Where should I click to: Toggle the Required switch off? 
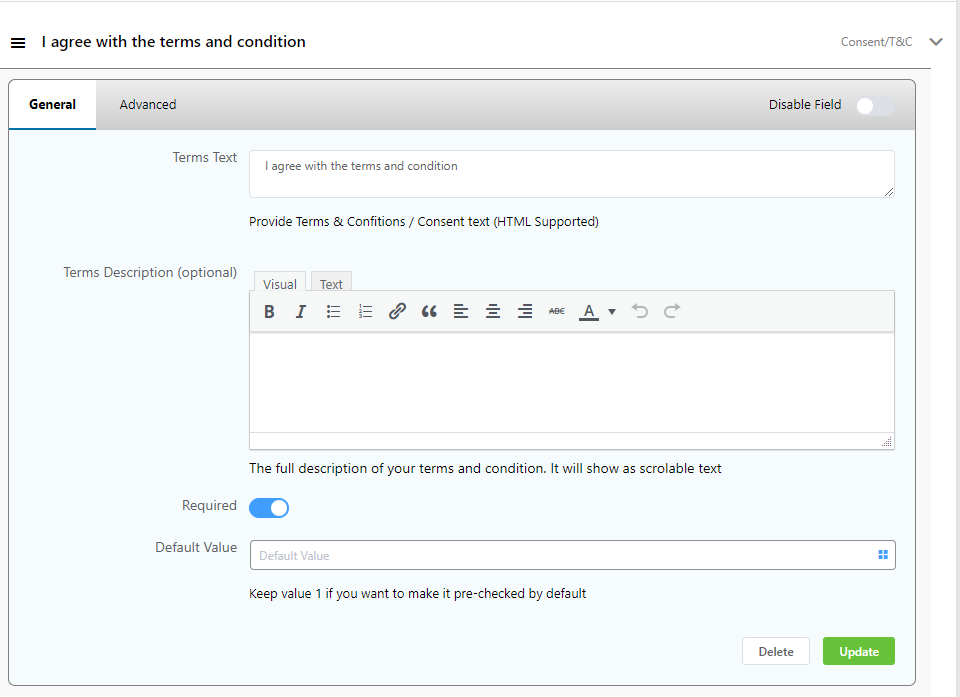[x=269, y=508]
